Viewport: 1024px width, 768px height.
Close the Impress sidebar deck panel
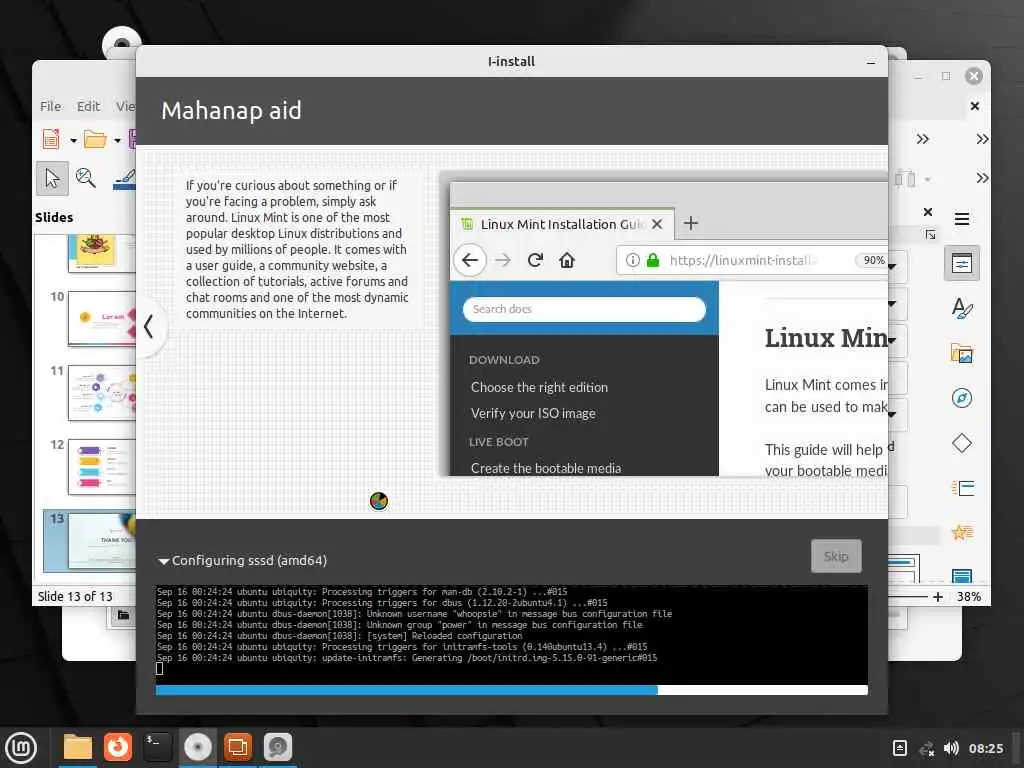(x=928, y=212)
